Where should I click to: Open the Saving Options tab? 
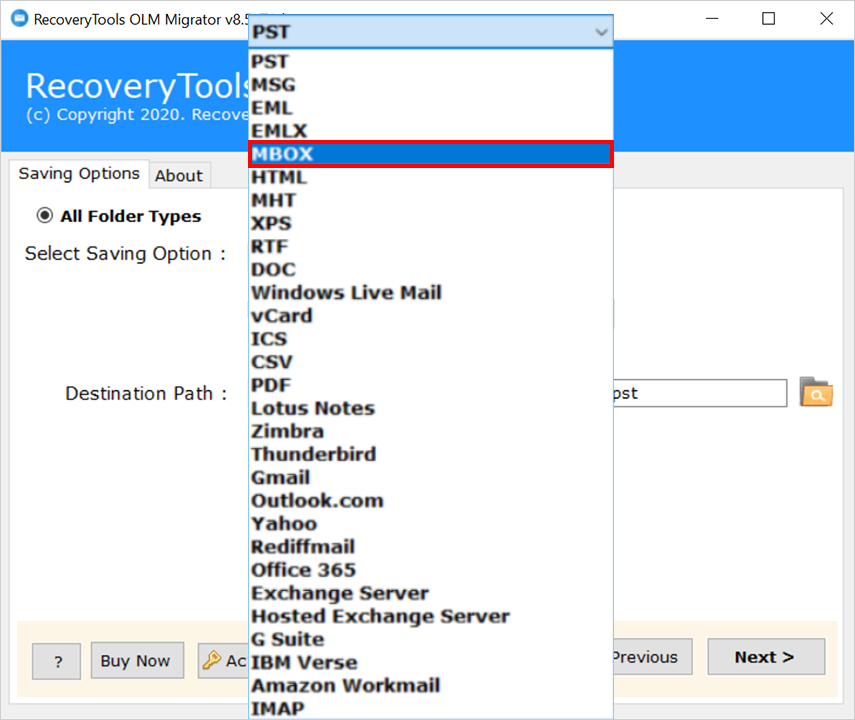pyautogui.click(x=79, y=173)
